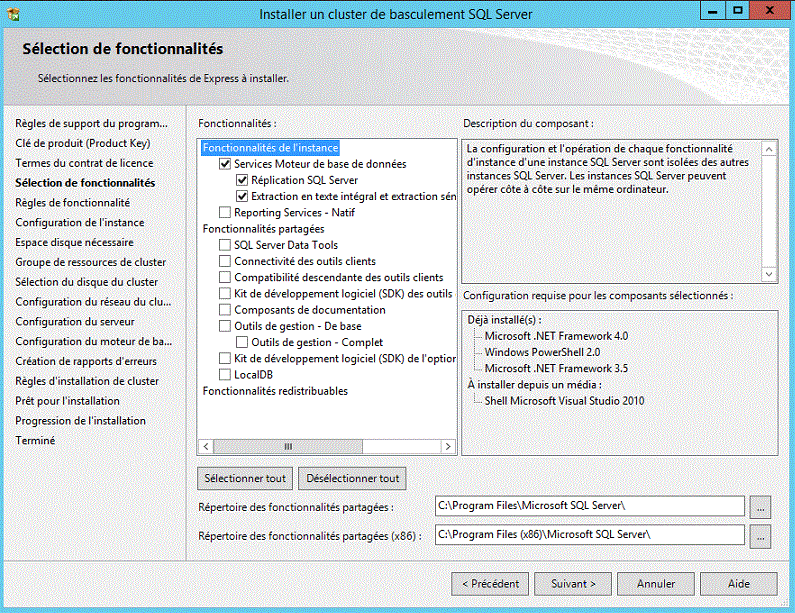Minimize the installer window
Screen dimensions: 795x613
[x=712, y=11]
